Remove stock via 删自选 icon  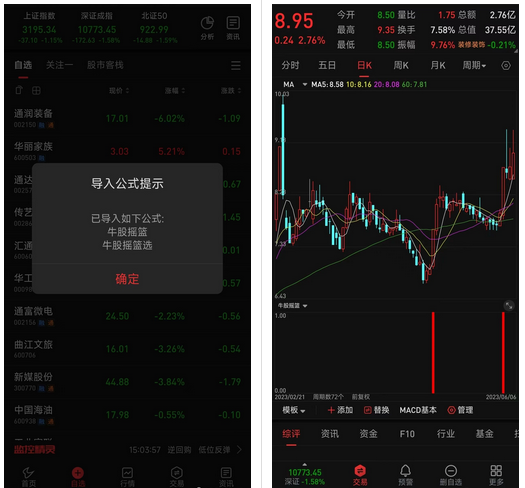point(451,475)
